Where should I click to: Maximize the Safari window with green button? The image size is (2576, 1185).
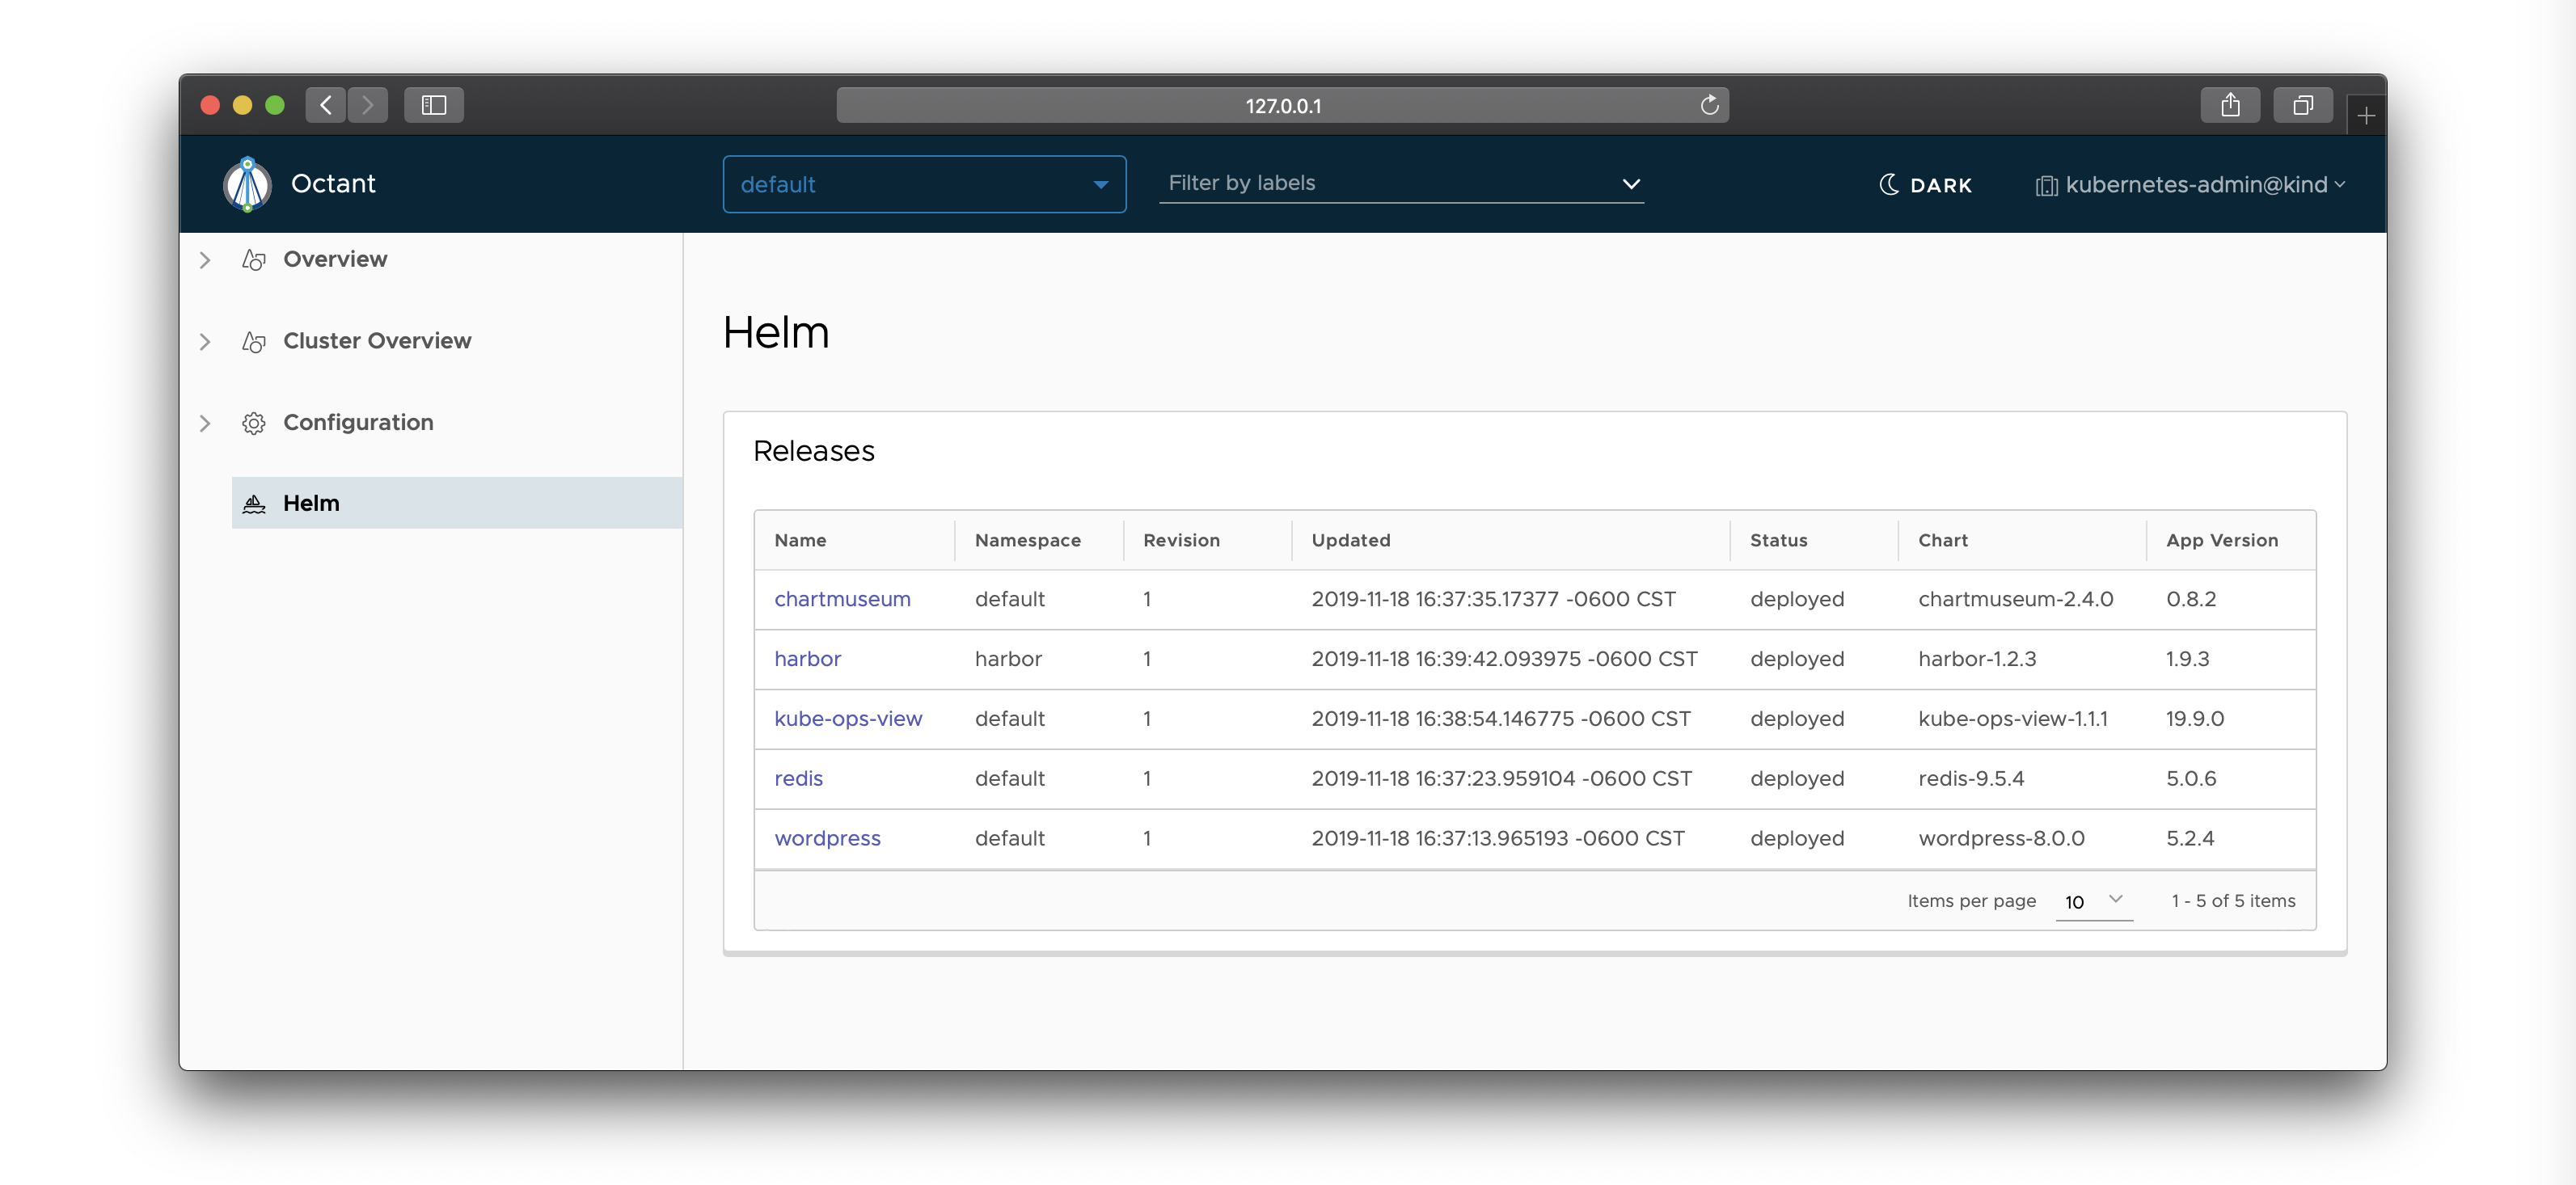coord(275,105)
